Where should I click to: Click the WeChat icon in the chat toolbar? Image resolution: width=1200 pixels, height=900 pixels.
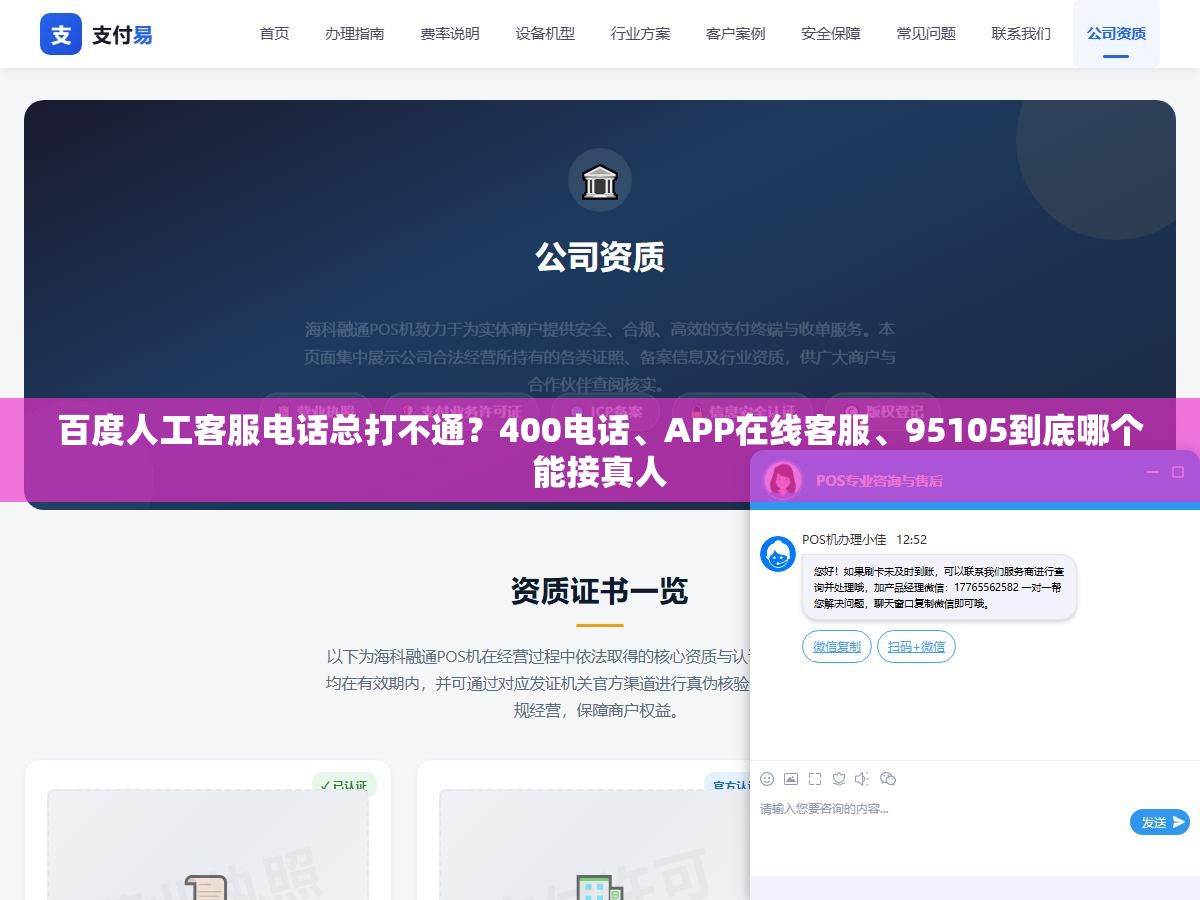coord(887,779)
